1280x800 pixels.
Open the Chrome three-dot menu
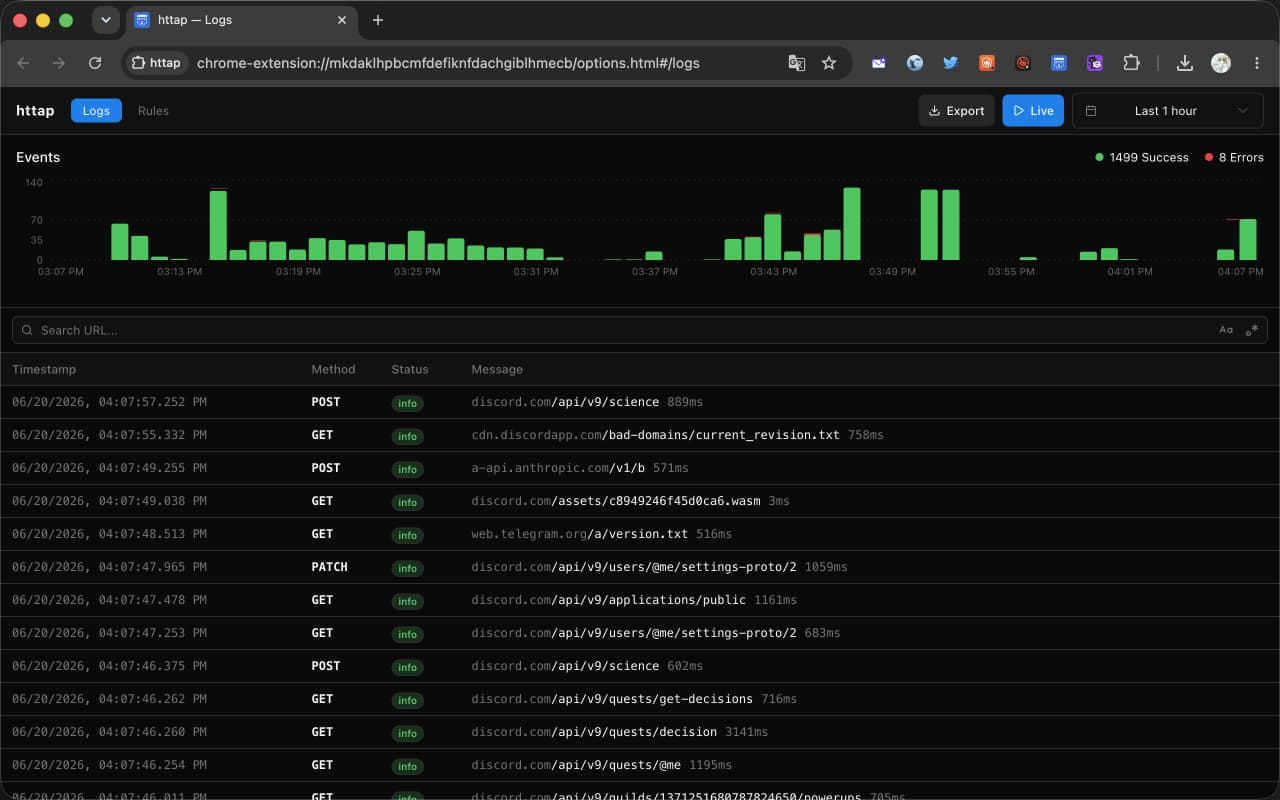point(1257,63)
